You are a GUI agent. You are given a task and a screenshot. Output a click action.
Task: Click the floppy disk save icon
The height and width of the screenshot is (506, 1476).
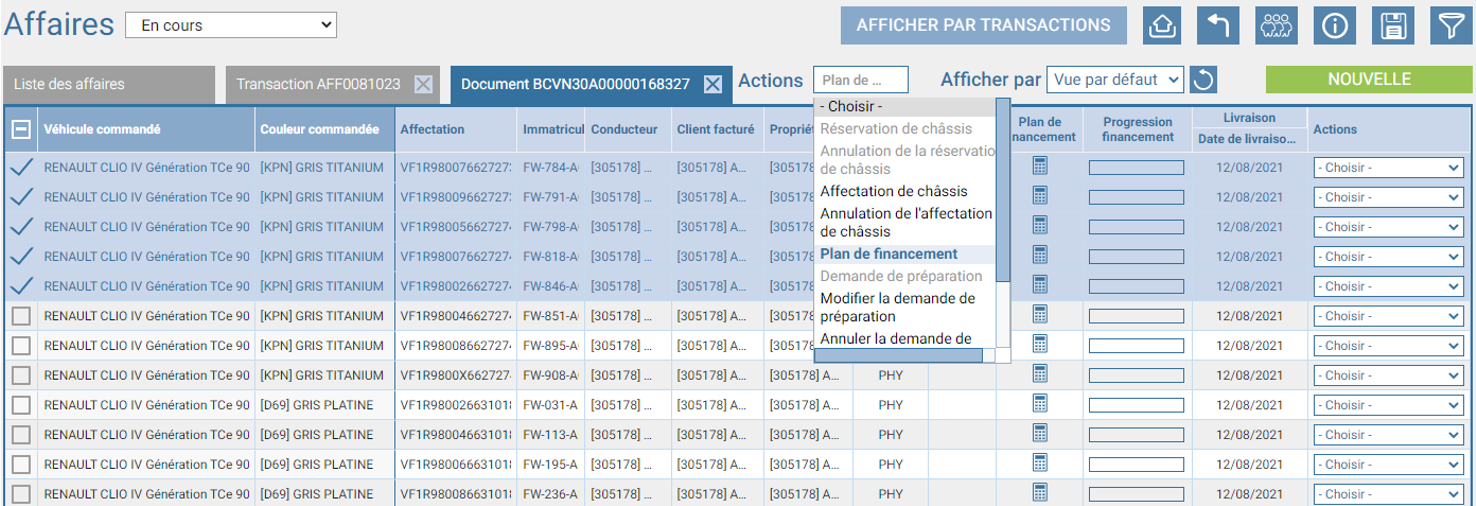(x=1392, y=26)
